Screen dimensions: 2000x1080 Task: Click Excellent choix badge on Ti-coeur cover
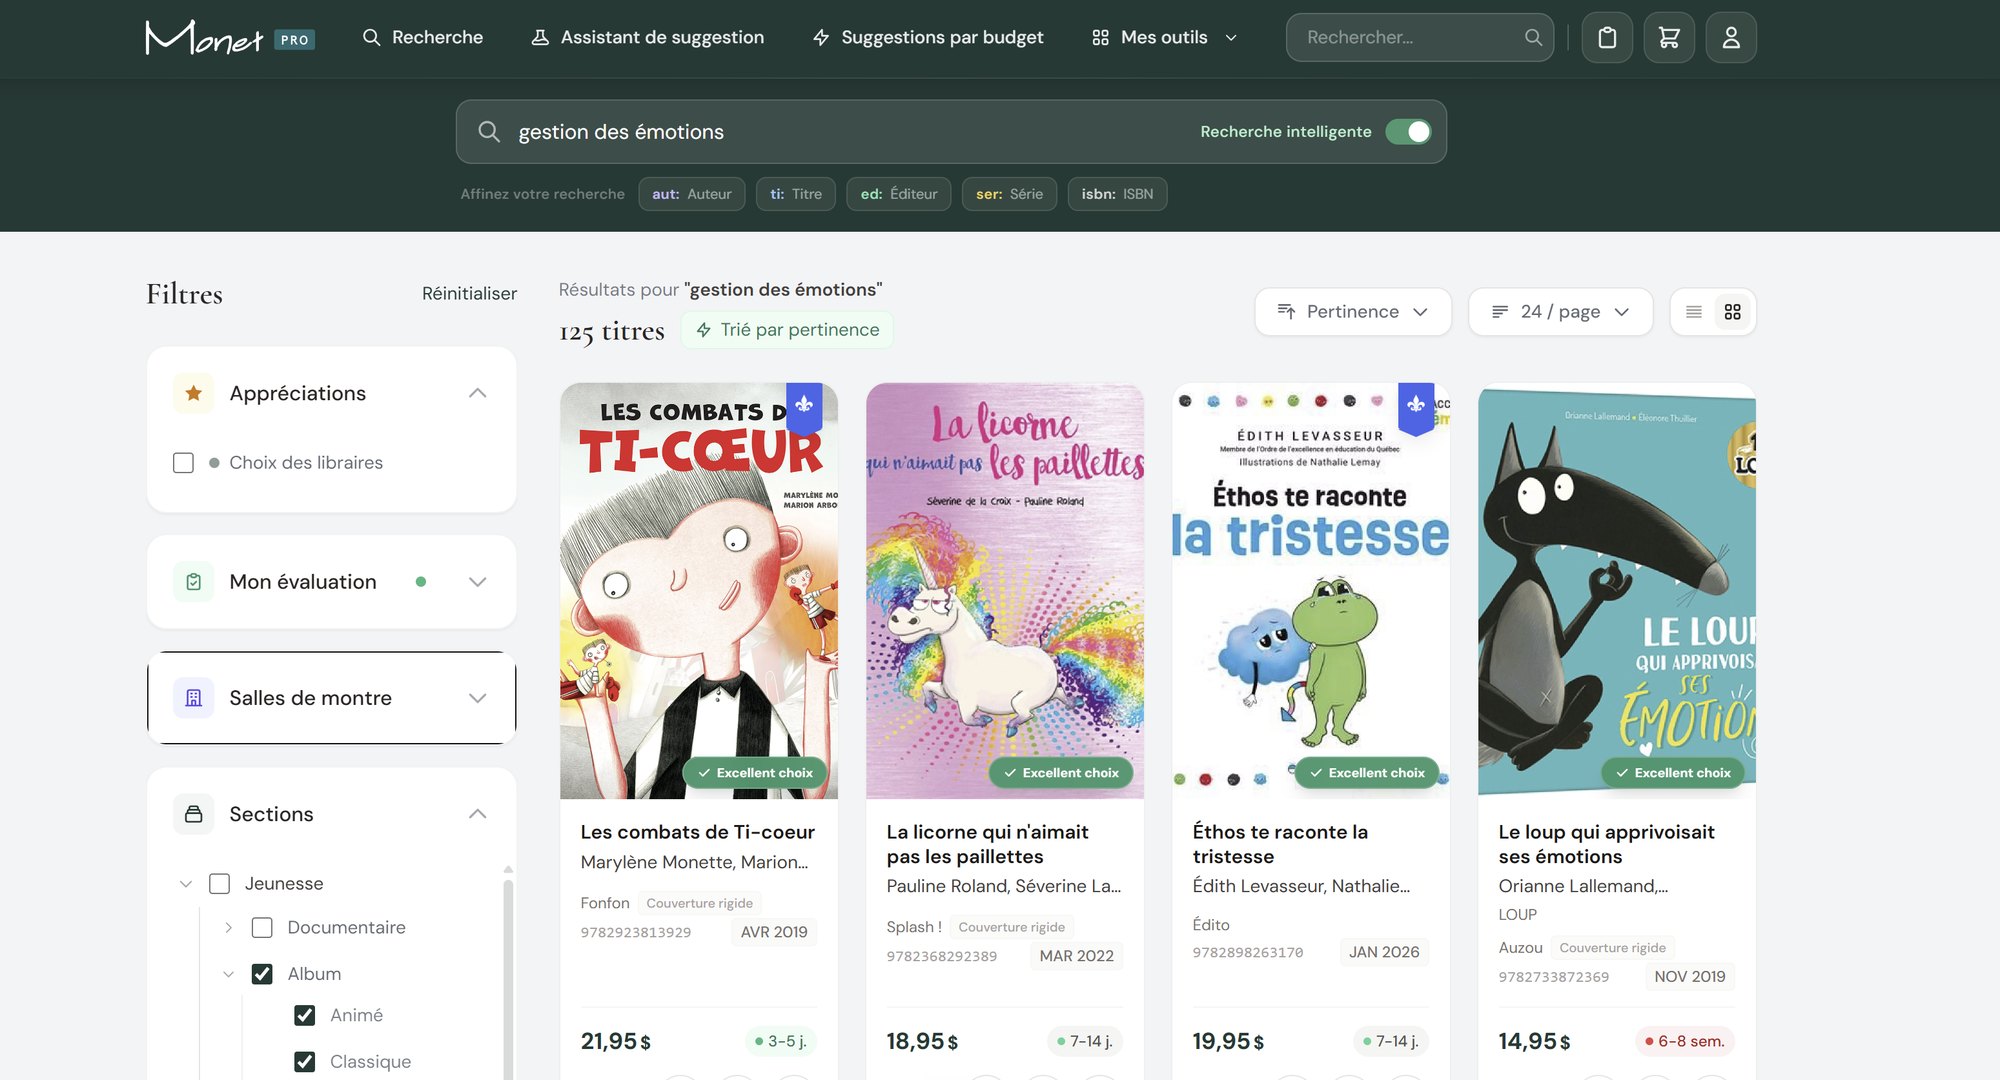coord(755,772)
